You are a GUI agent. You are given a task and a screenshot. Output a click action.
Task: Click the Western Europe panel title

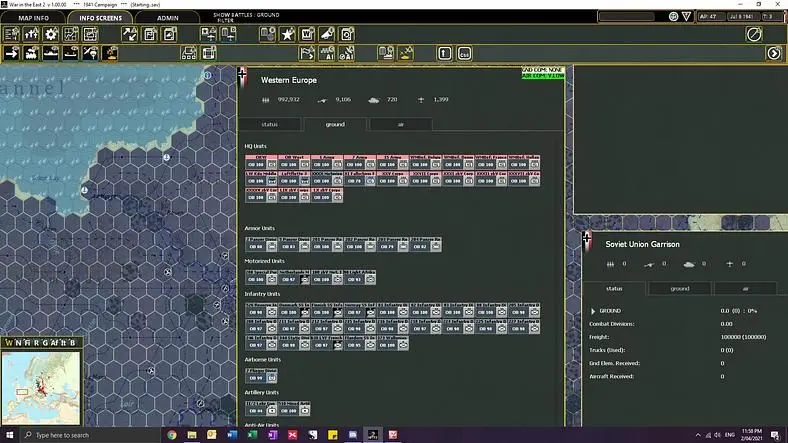point(288,80)
